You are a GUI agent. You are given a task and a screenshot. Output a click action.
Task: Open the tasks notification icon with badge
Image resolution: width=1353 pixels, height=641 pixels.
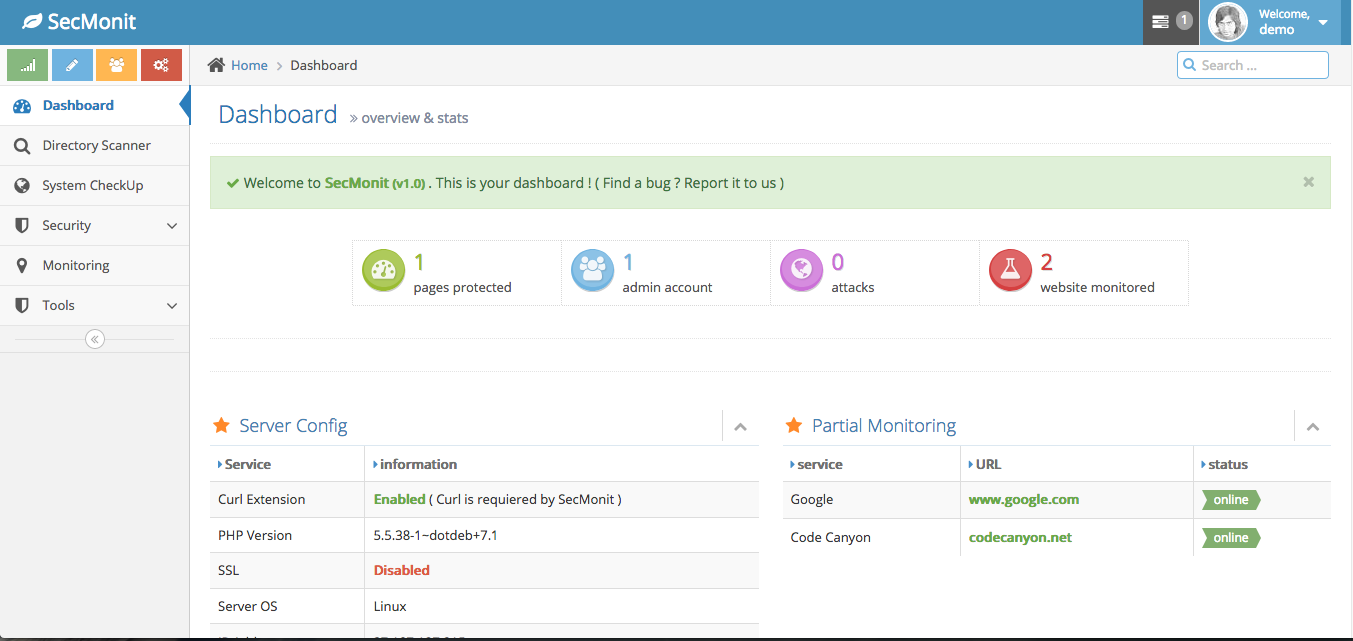pyautogui.click(x=1171, y=21)
